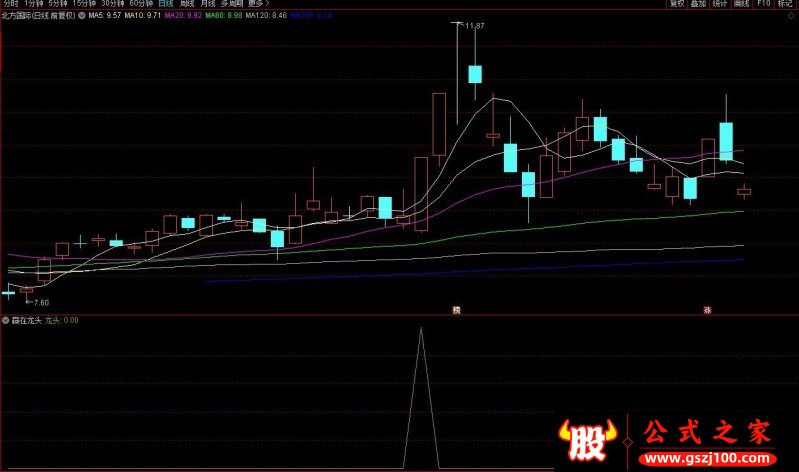The image size is (799, 472).
Task: Click the round icon beside 藏在龙头 indicator
Action: 6,320
